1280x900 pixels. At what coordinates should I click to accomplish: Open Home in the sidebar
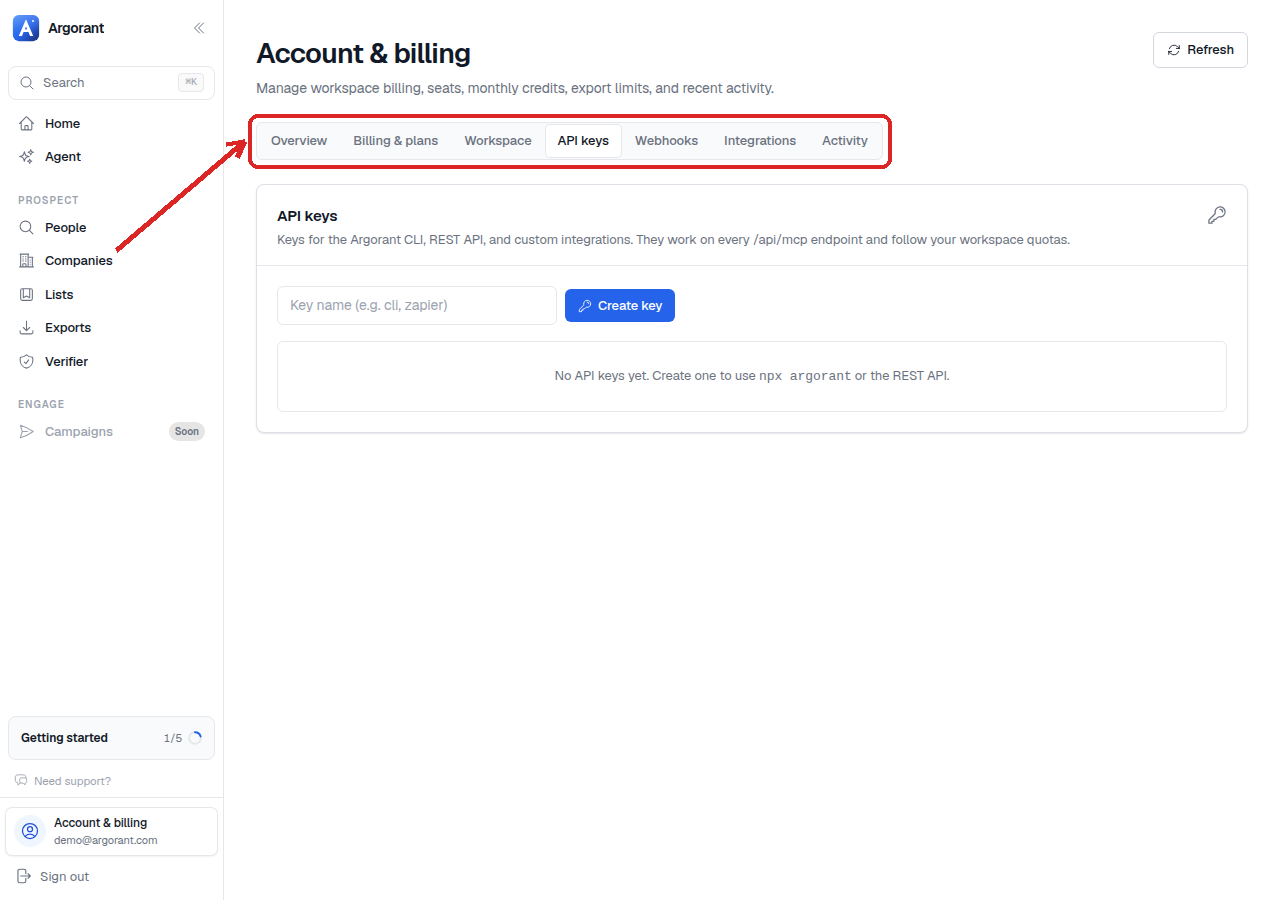coord(111,124)
